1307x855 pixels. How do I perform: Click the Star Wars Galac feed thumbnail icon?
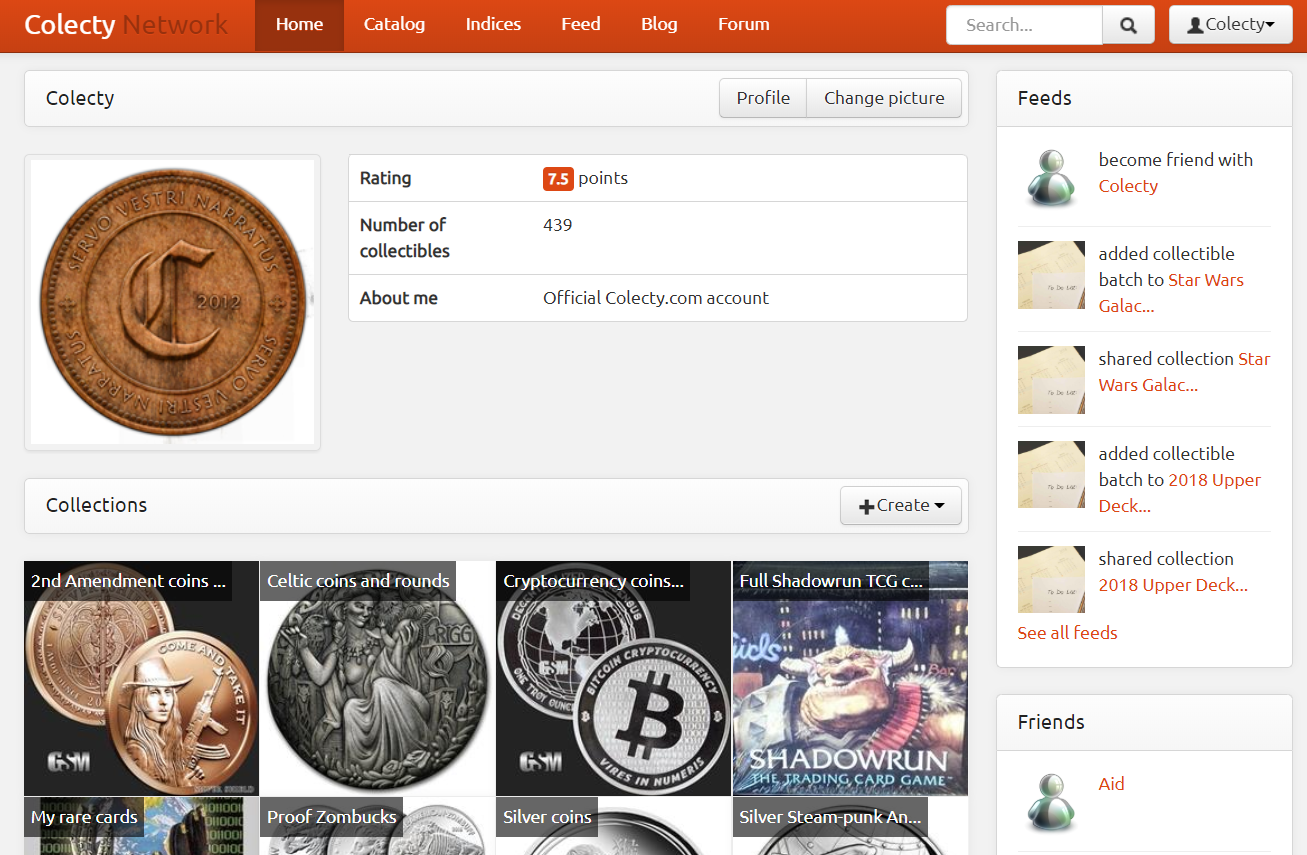pos(1051,275)
